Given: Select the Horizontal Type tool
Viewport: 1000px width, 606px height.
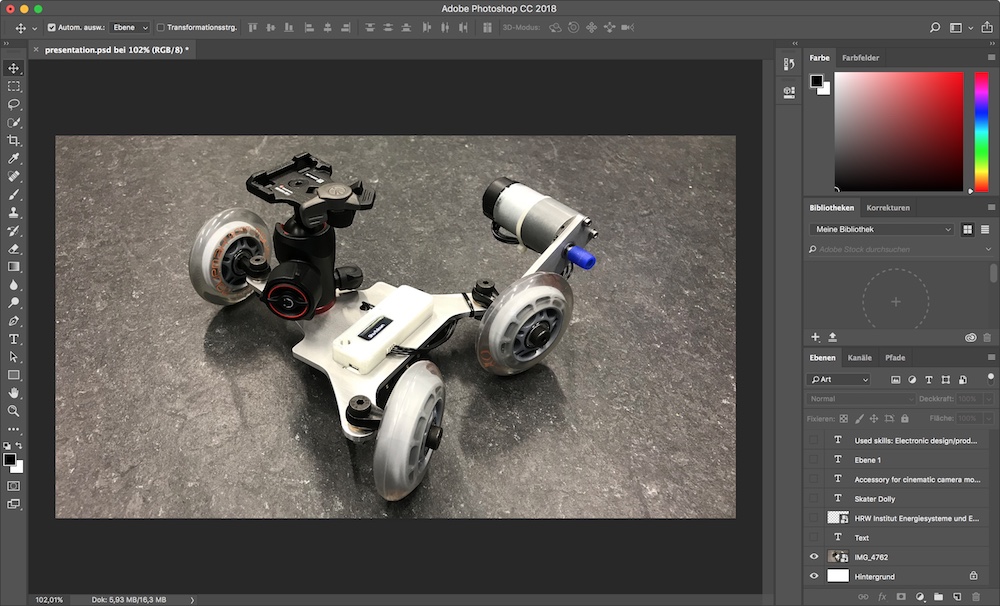Looking at the screenshot, I should [x=13, y=339].
